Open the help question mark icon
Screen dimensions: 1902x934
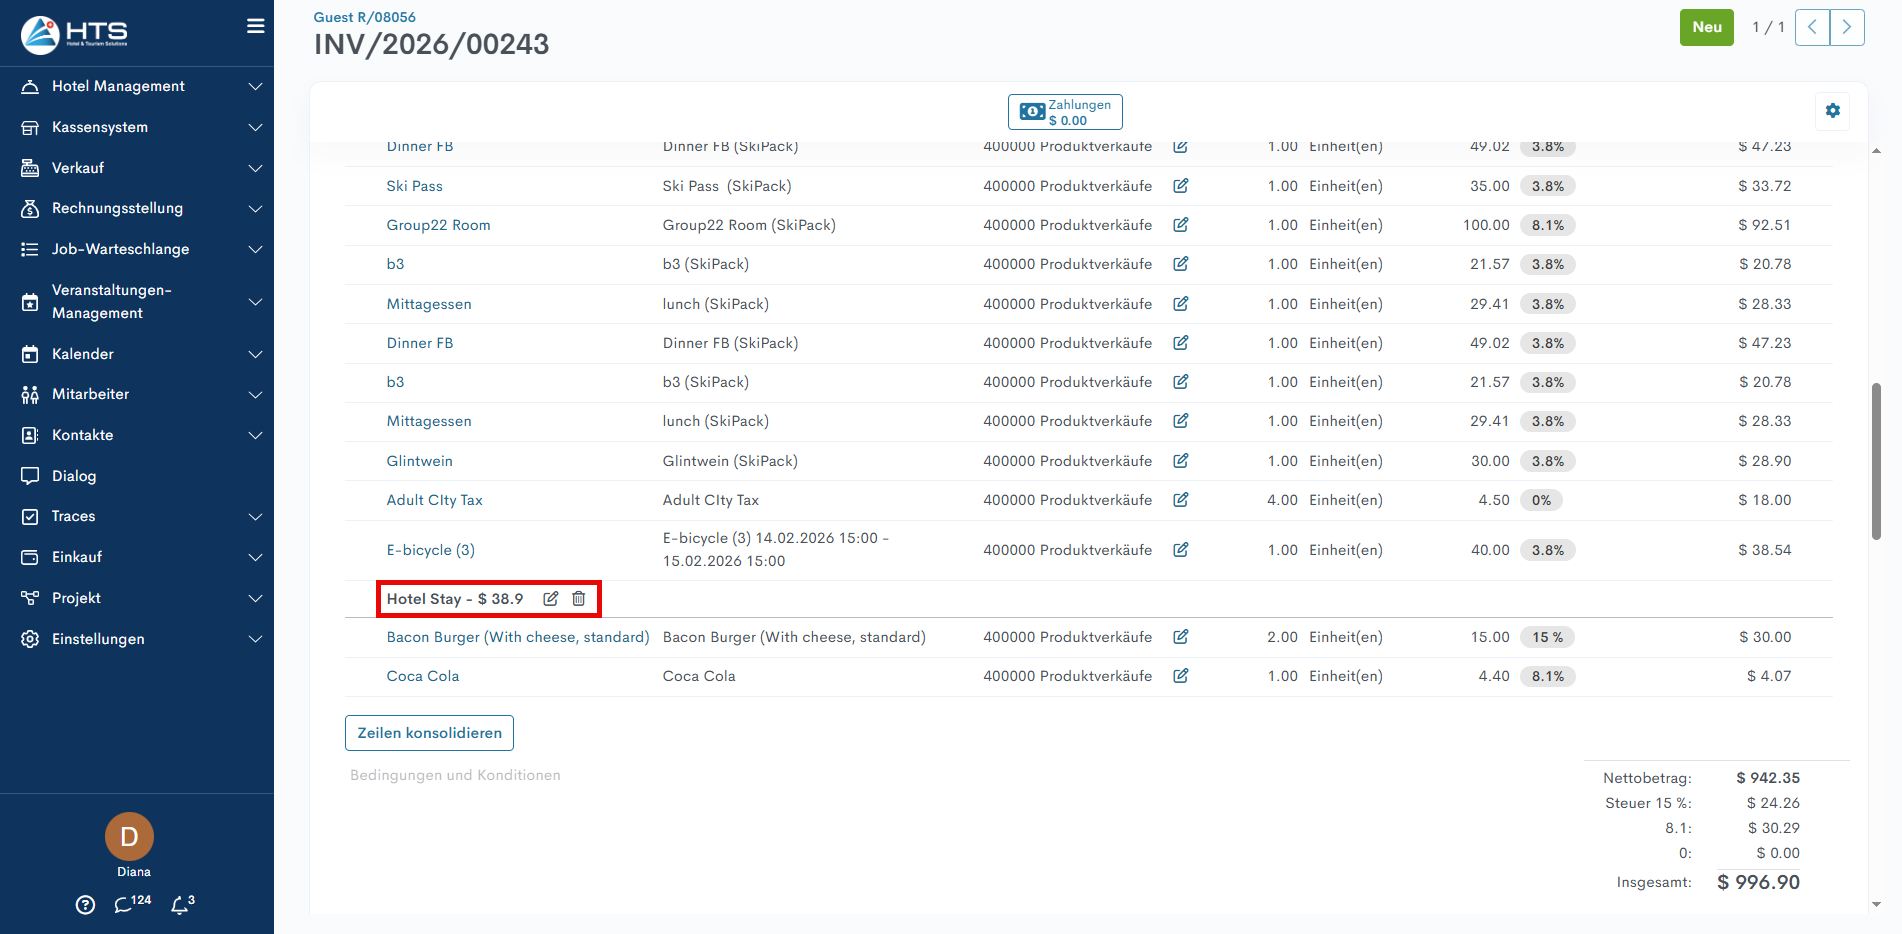[86, 905]
